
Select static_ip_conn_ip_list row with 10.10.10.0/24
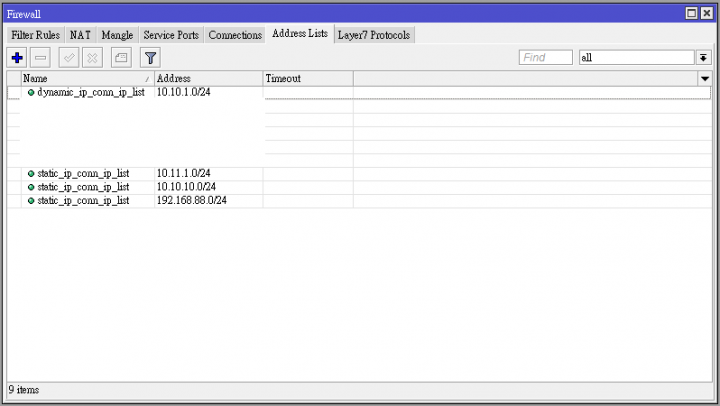point(359,187)
